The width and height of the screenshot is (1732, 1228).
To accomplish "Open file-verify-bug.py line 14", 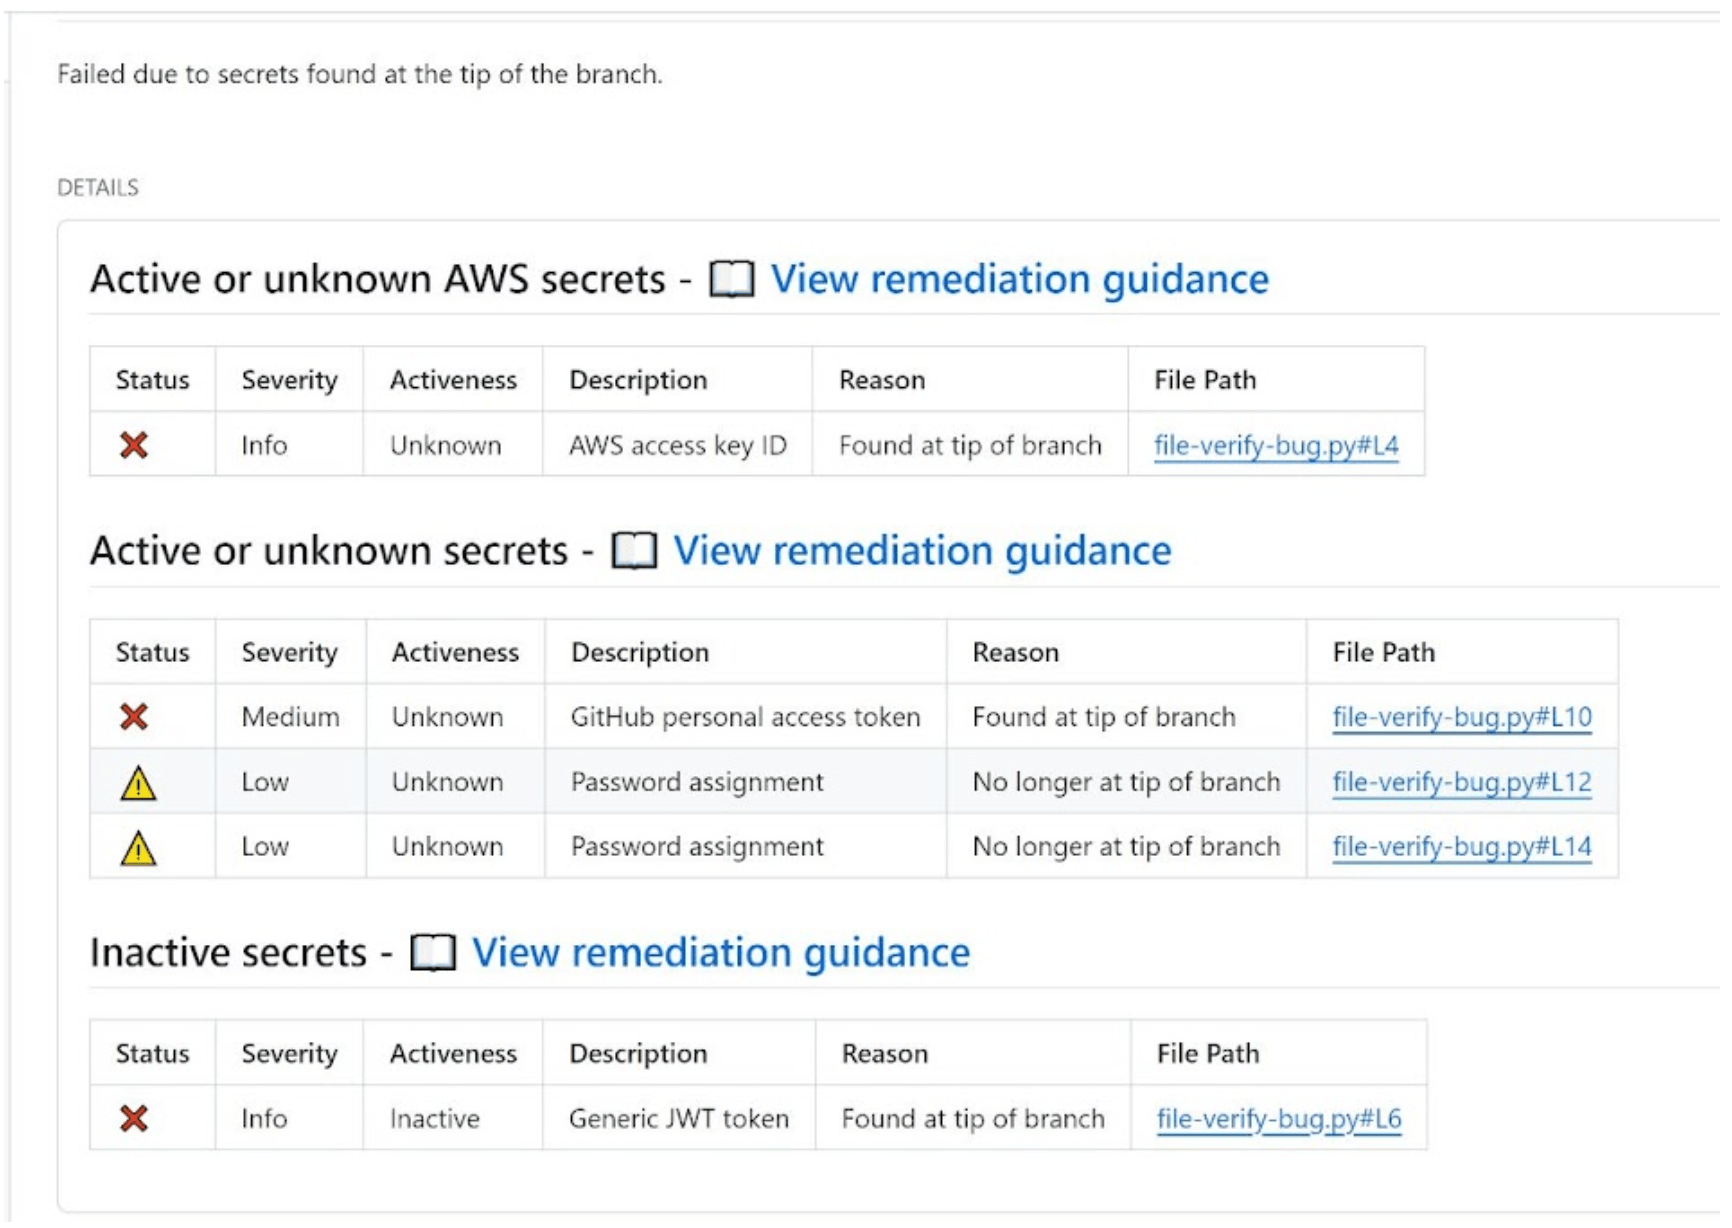I will click(1463, 847).
